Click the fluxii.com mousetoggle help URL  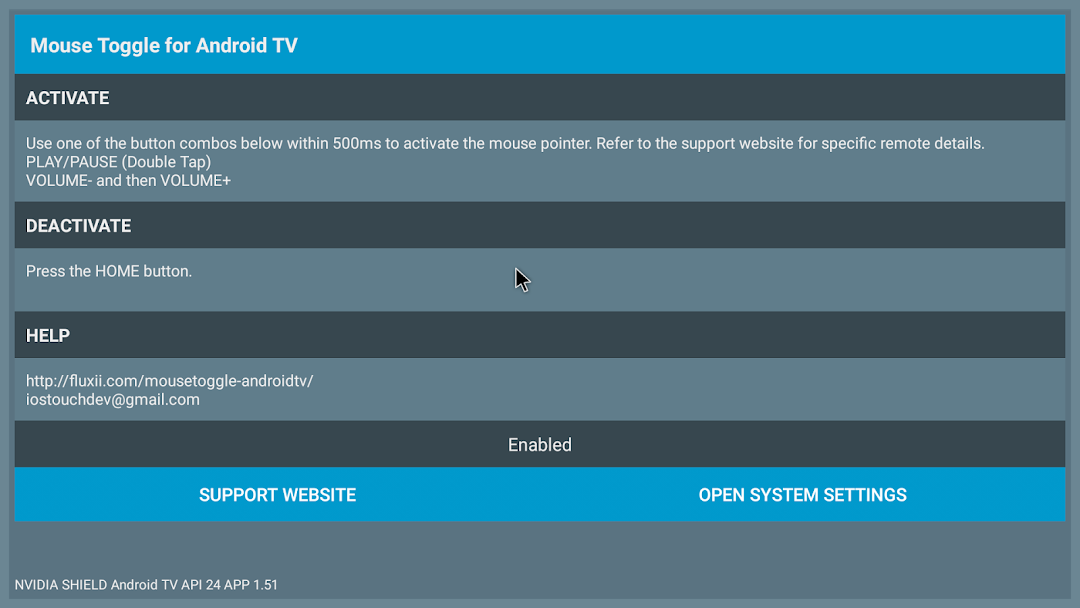(169, 381)
